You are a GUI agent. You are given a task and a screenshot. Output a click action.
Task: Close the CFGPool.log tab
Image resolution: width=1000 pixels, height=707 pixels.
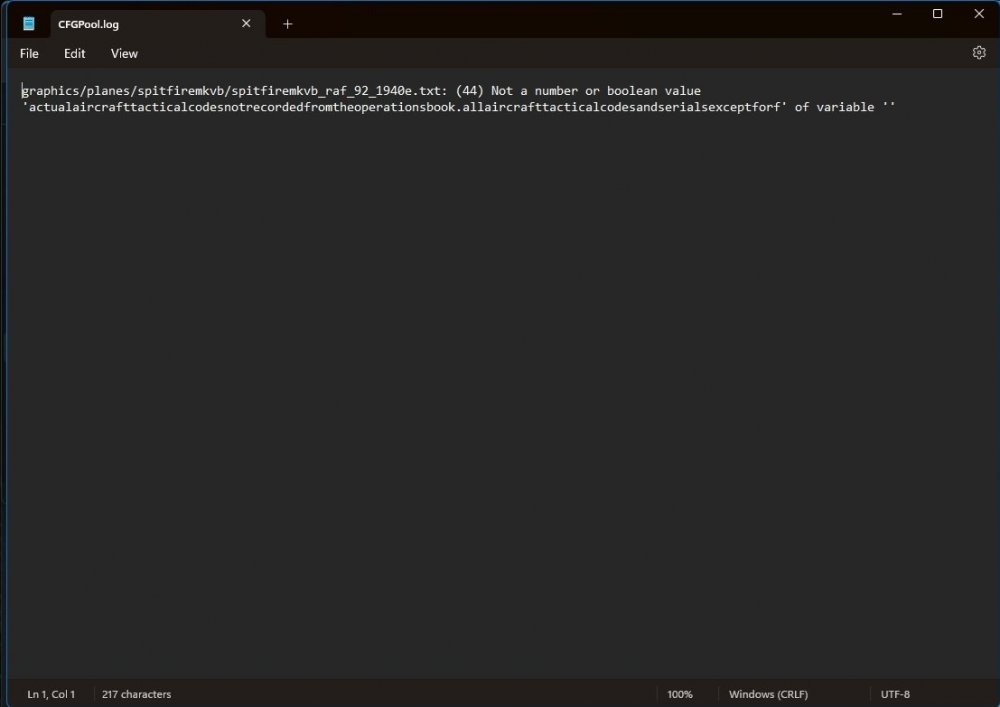246,24
